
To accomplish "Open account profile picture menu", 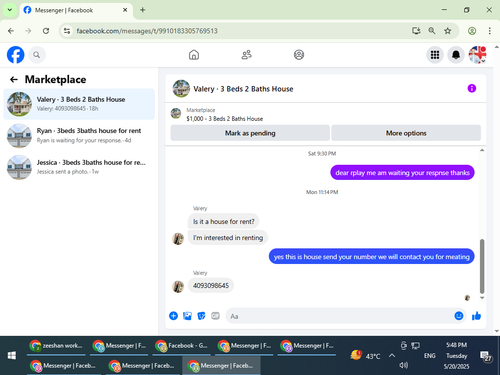I will click(x=477, y=55).
